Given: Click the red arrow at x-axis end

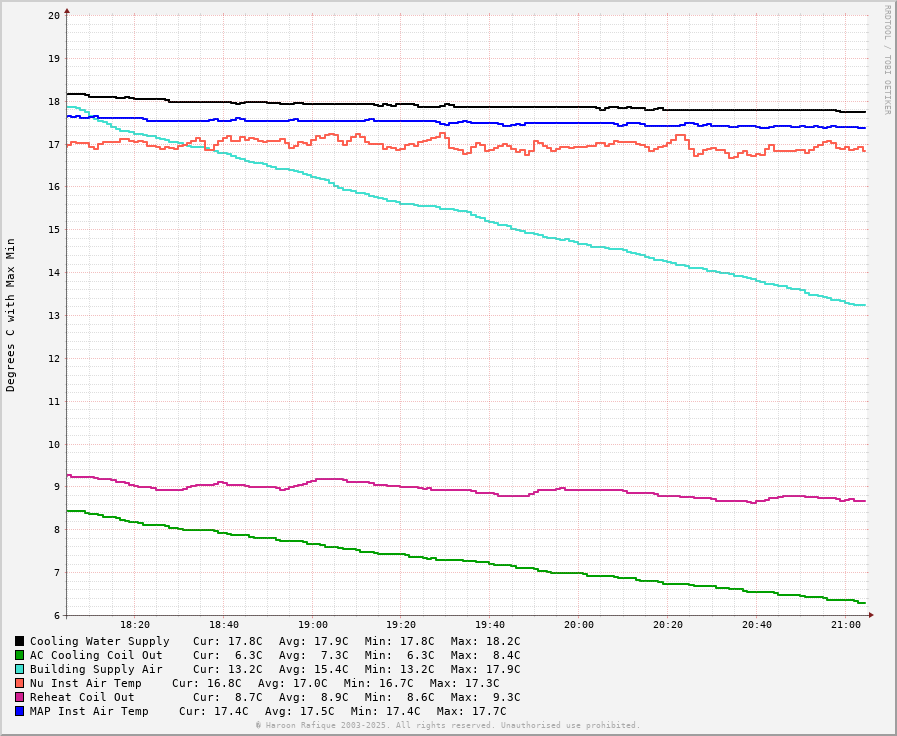Looking at the screenshot, I should [x=871, y=615].
